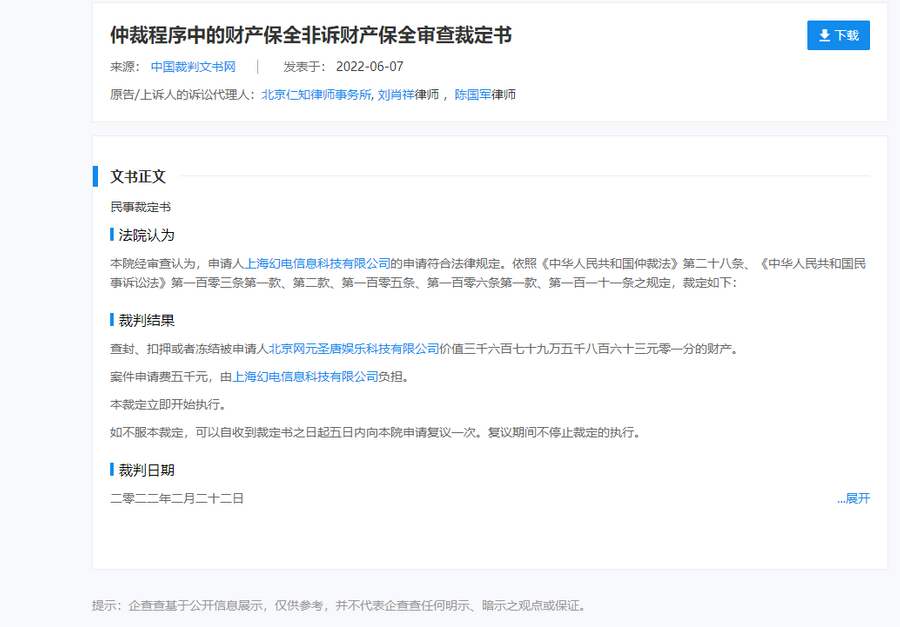
Task: Click lawyer name 刘肖祥
Action: [x=395, y=95]
